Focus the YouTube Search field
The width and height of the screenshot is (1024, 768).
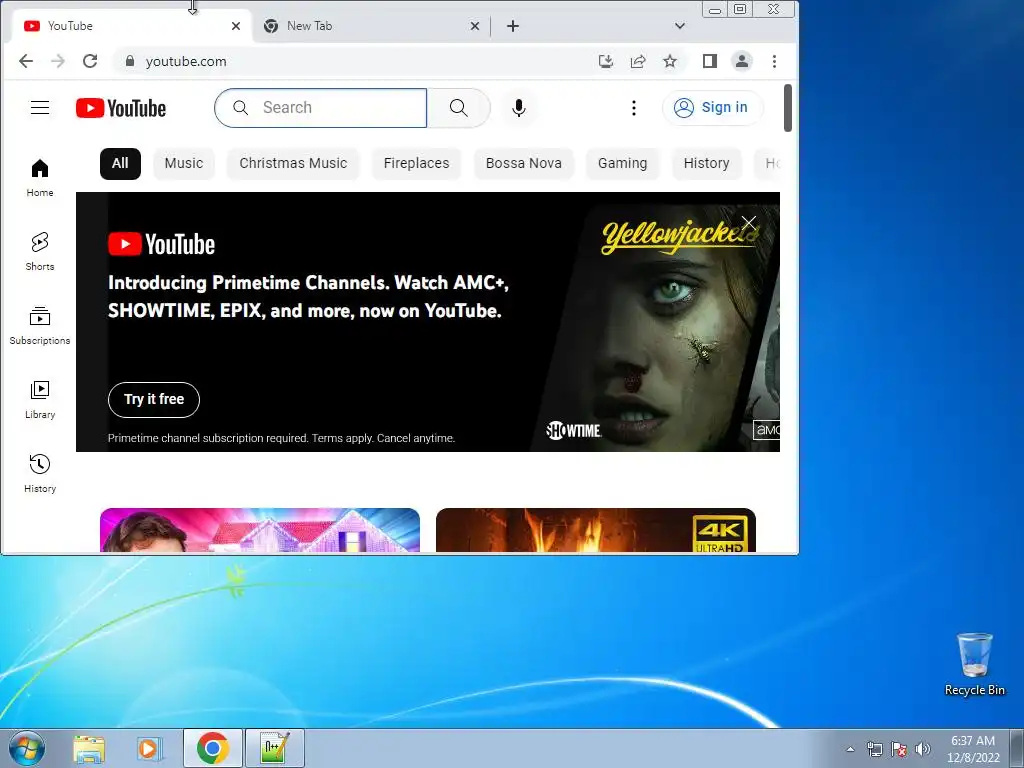(x=321, y=108)
